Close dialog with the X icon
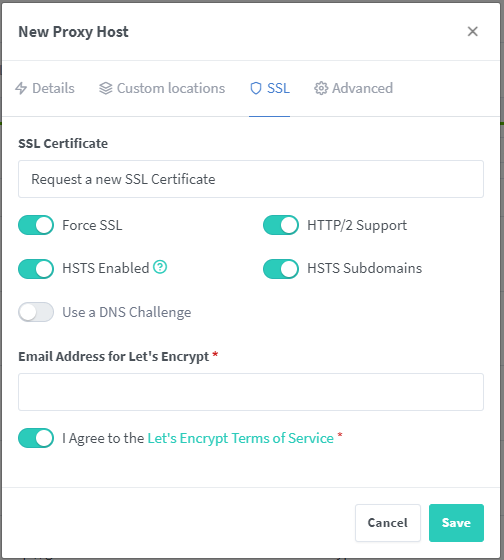The image size is (504, 560). 473,31
